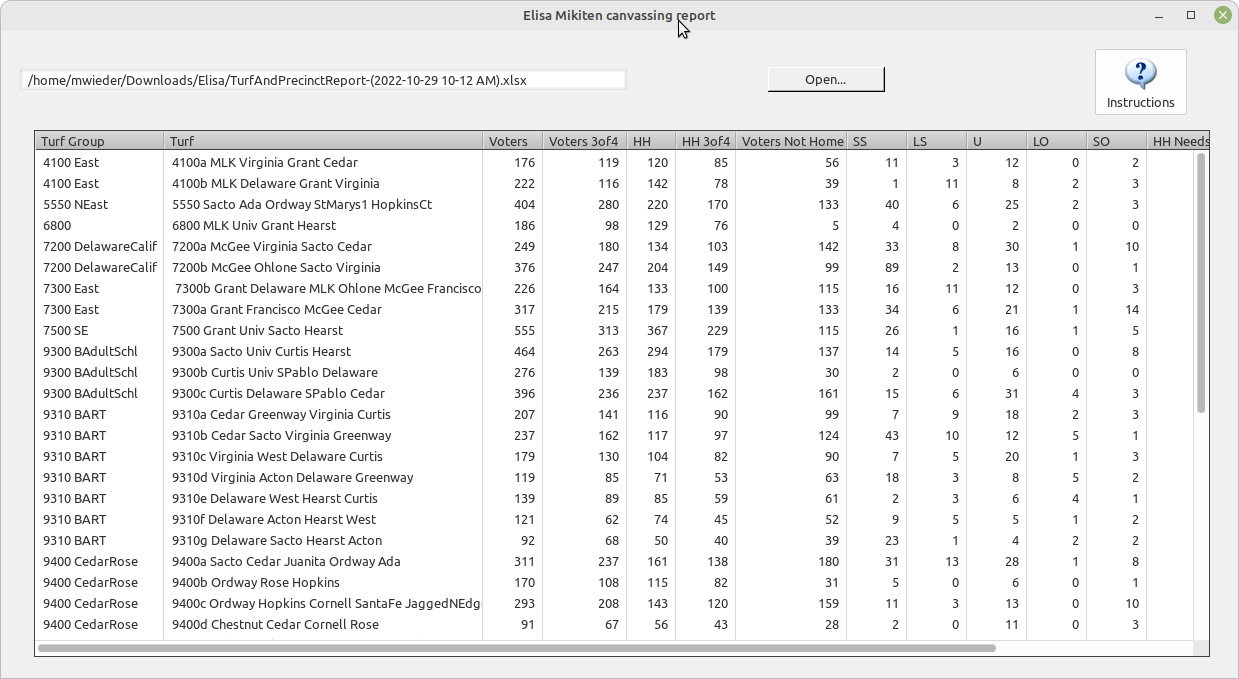Sort by the Turf column header

pos(322,141)
